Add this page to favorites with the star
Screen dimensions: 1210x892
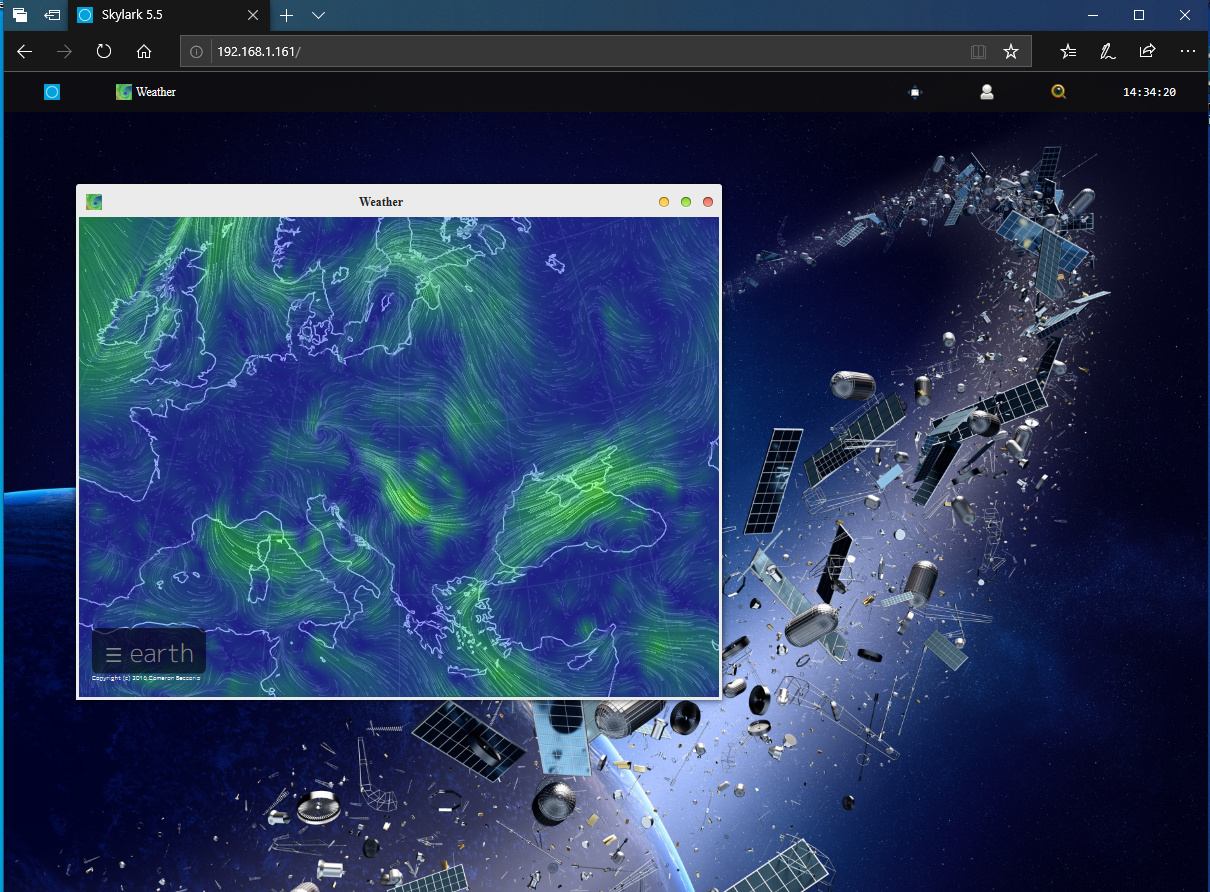coord(1011,51)
